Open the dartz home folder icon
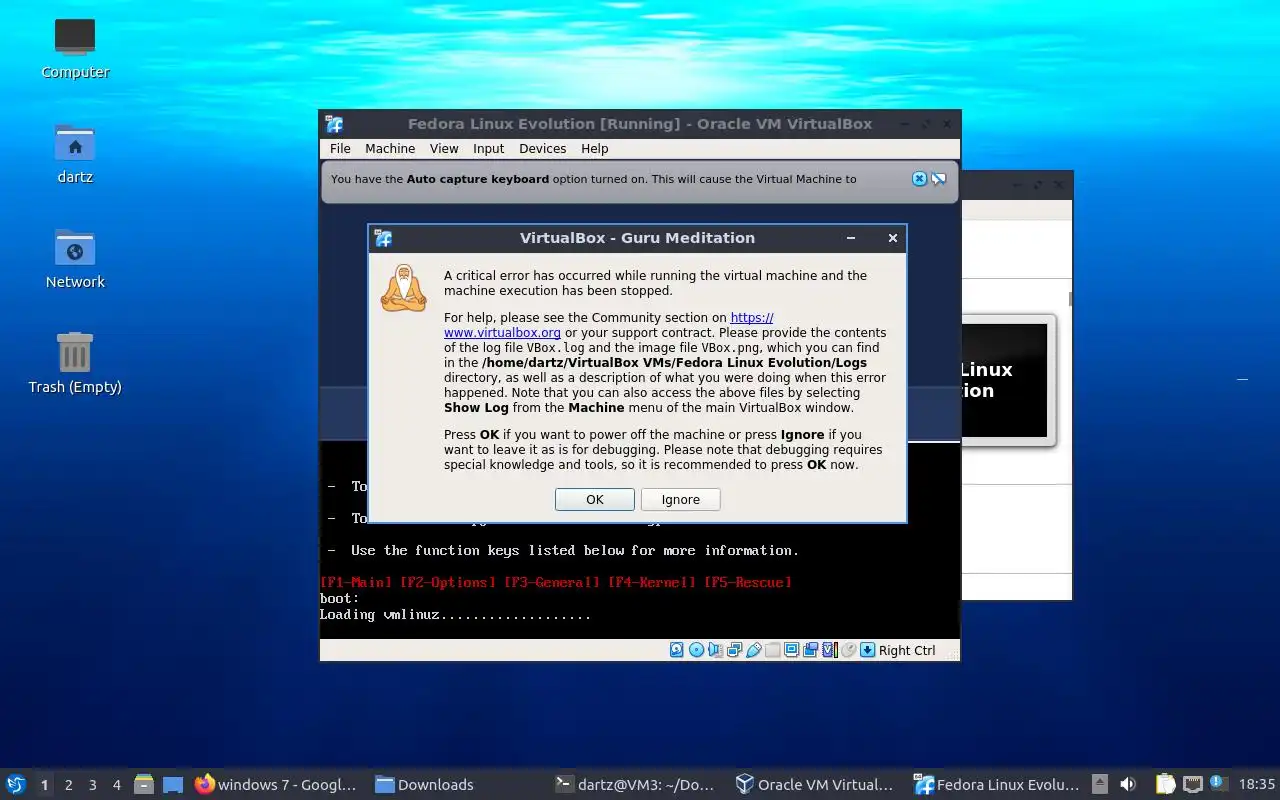The height and width of the screenshot is (800, 1280). pos(75,153)
